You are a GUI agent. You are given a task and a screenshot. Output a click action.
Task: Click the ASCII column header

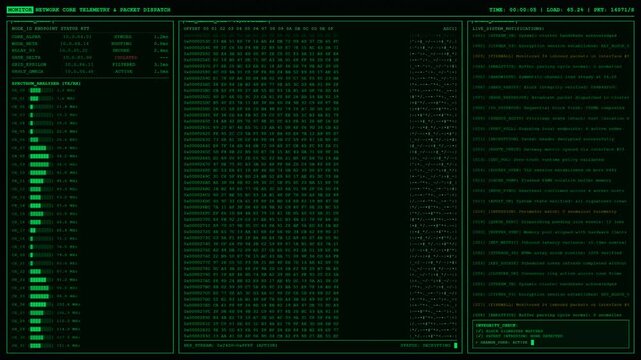click(450, 29)
